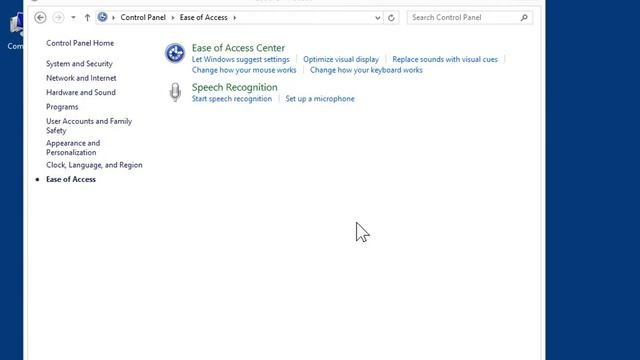Go back with the Back arrow button
Image resolution: width=640 pixels, height=360 pixels.
[40, 18]
